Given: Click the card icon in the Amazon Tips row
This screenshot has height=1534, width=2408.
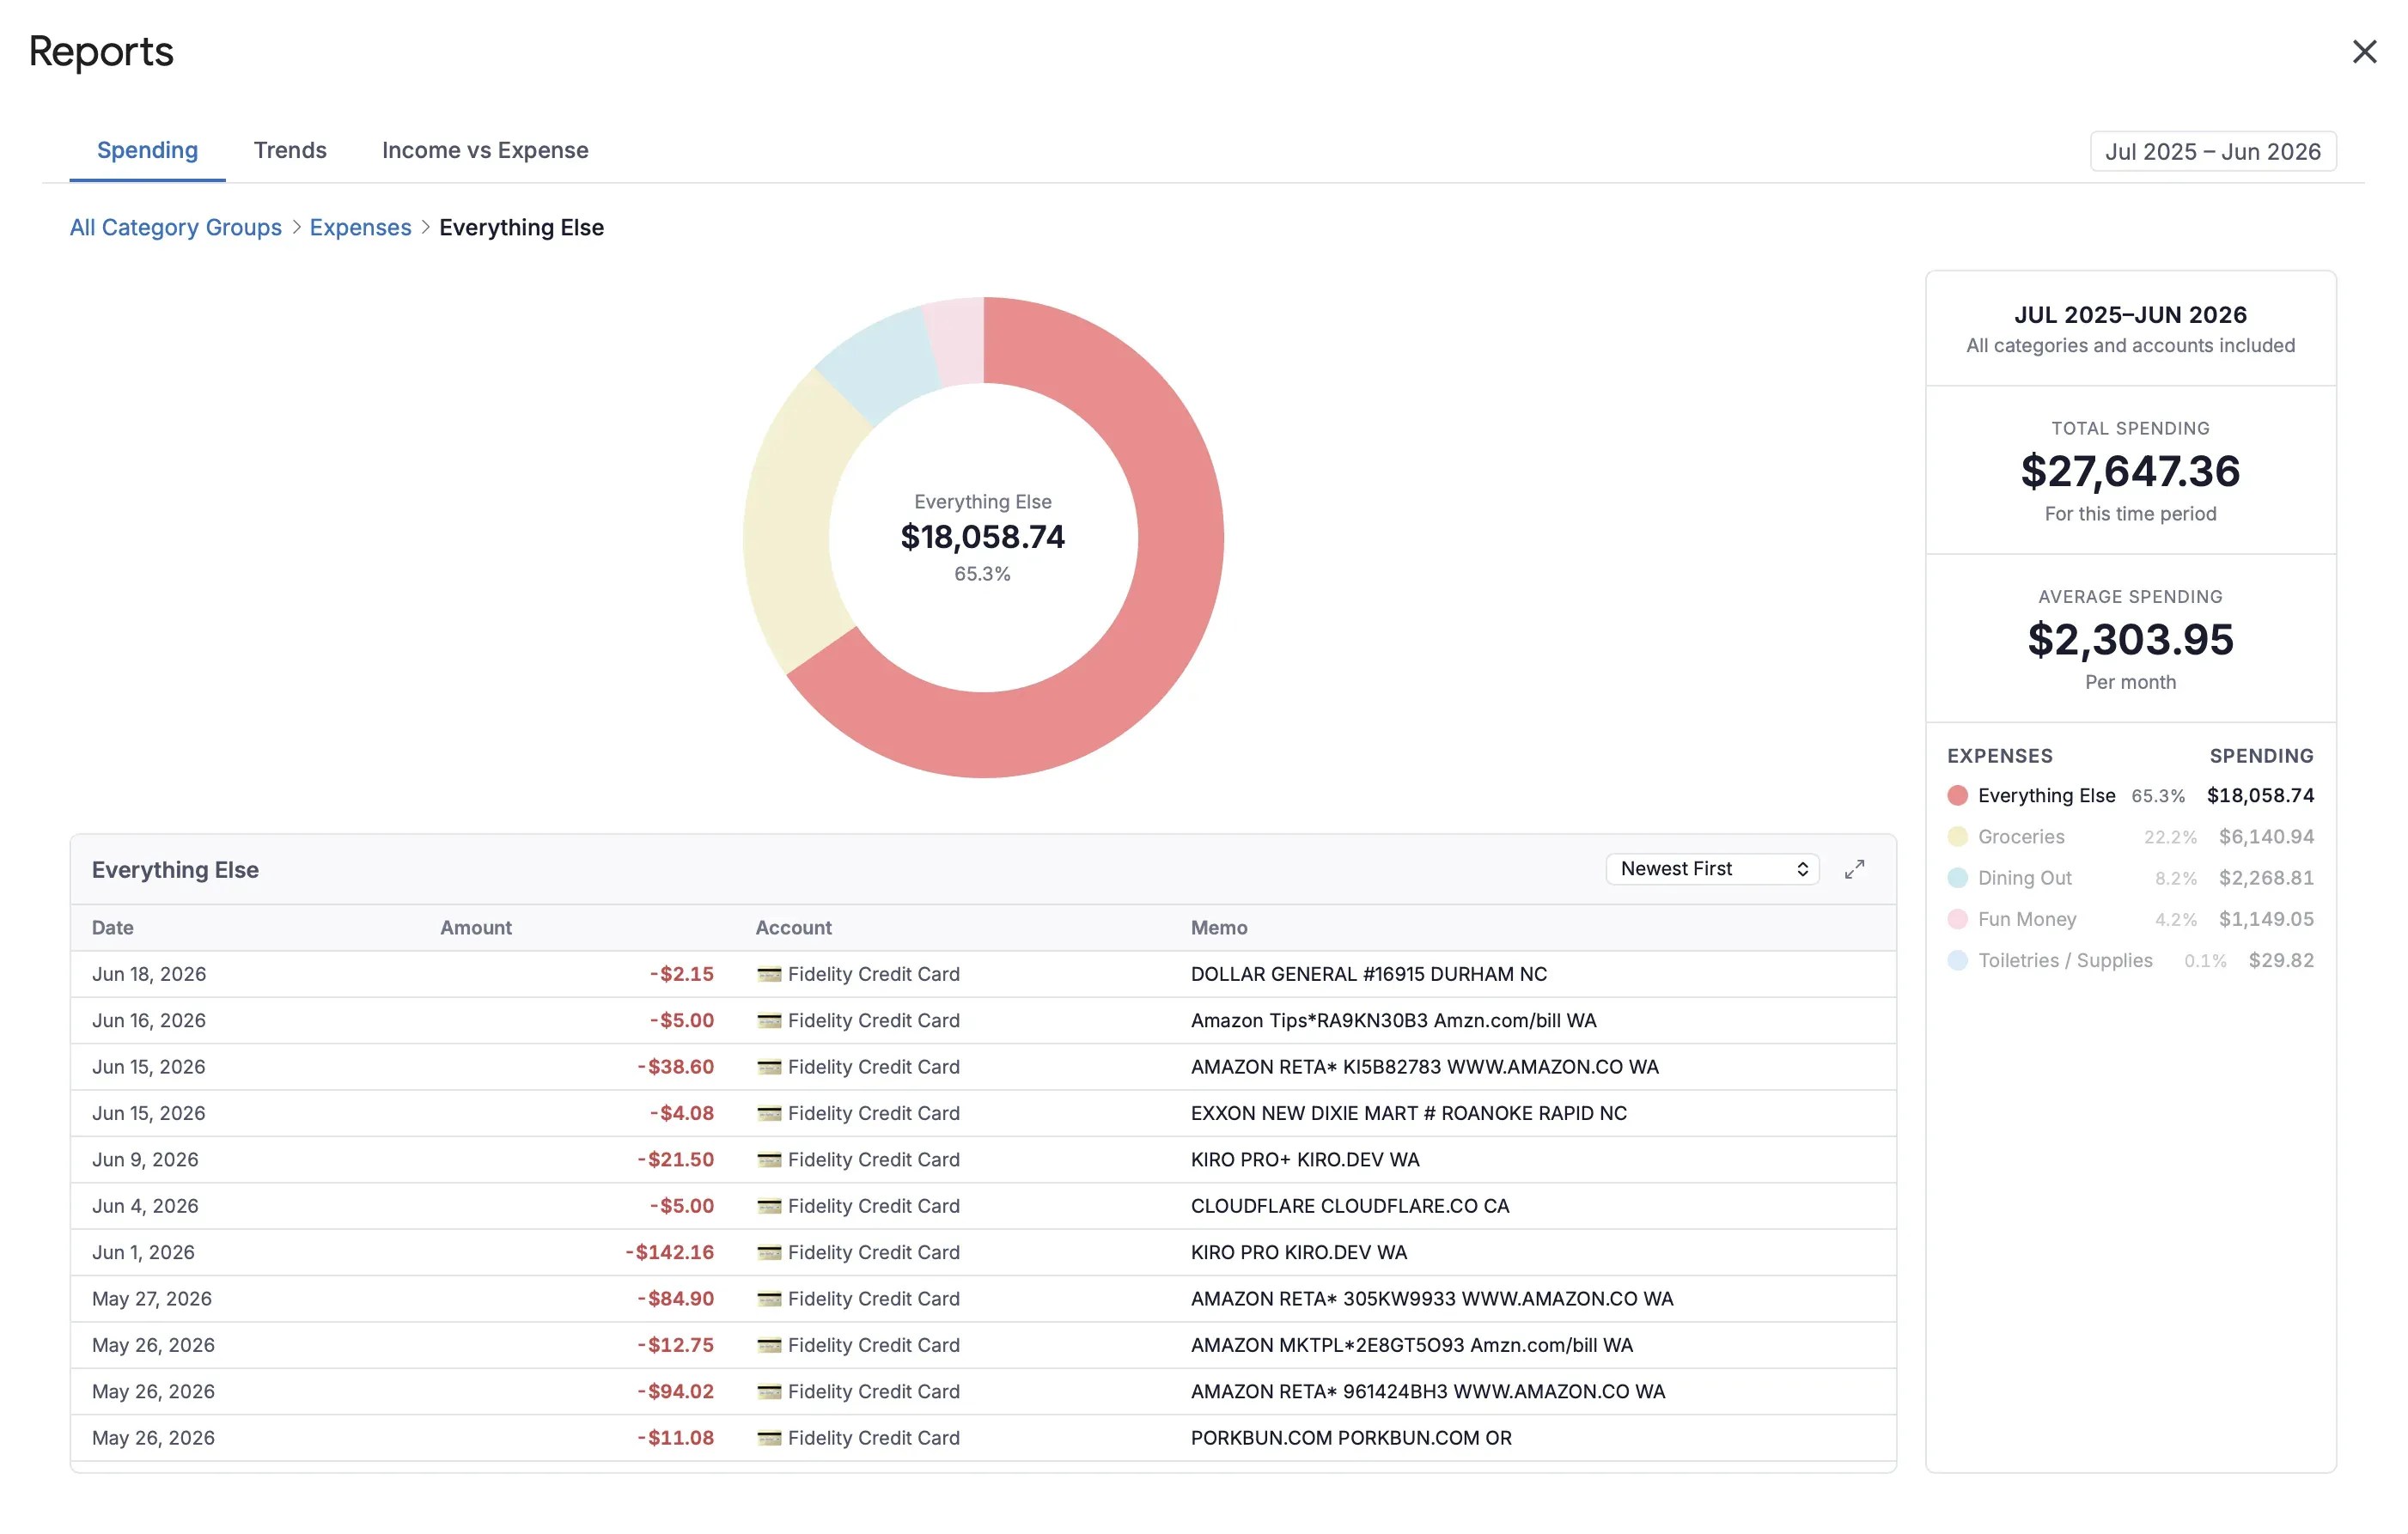Looking at the screenshot, I should [768, 1020].
